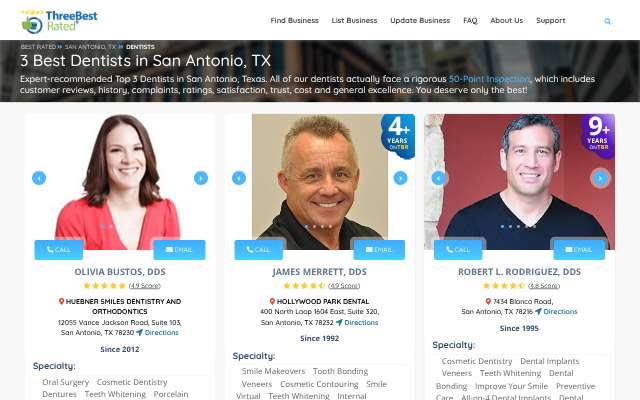The height and width of the screenshot is (400, 640).
Task: Go to Best Rated breadcrumb
Action: click(38, 47)
